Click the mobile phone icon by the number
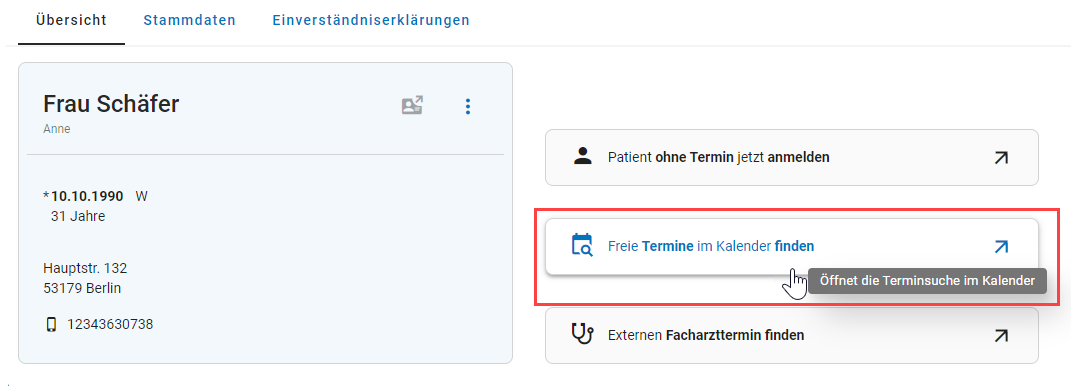 coord(51,325)
